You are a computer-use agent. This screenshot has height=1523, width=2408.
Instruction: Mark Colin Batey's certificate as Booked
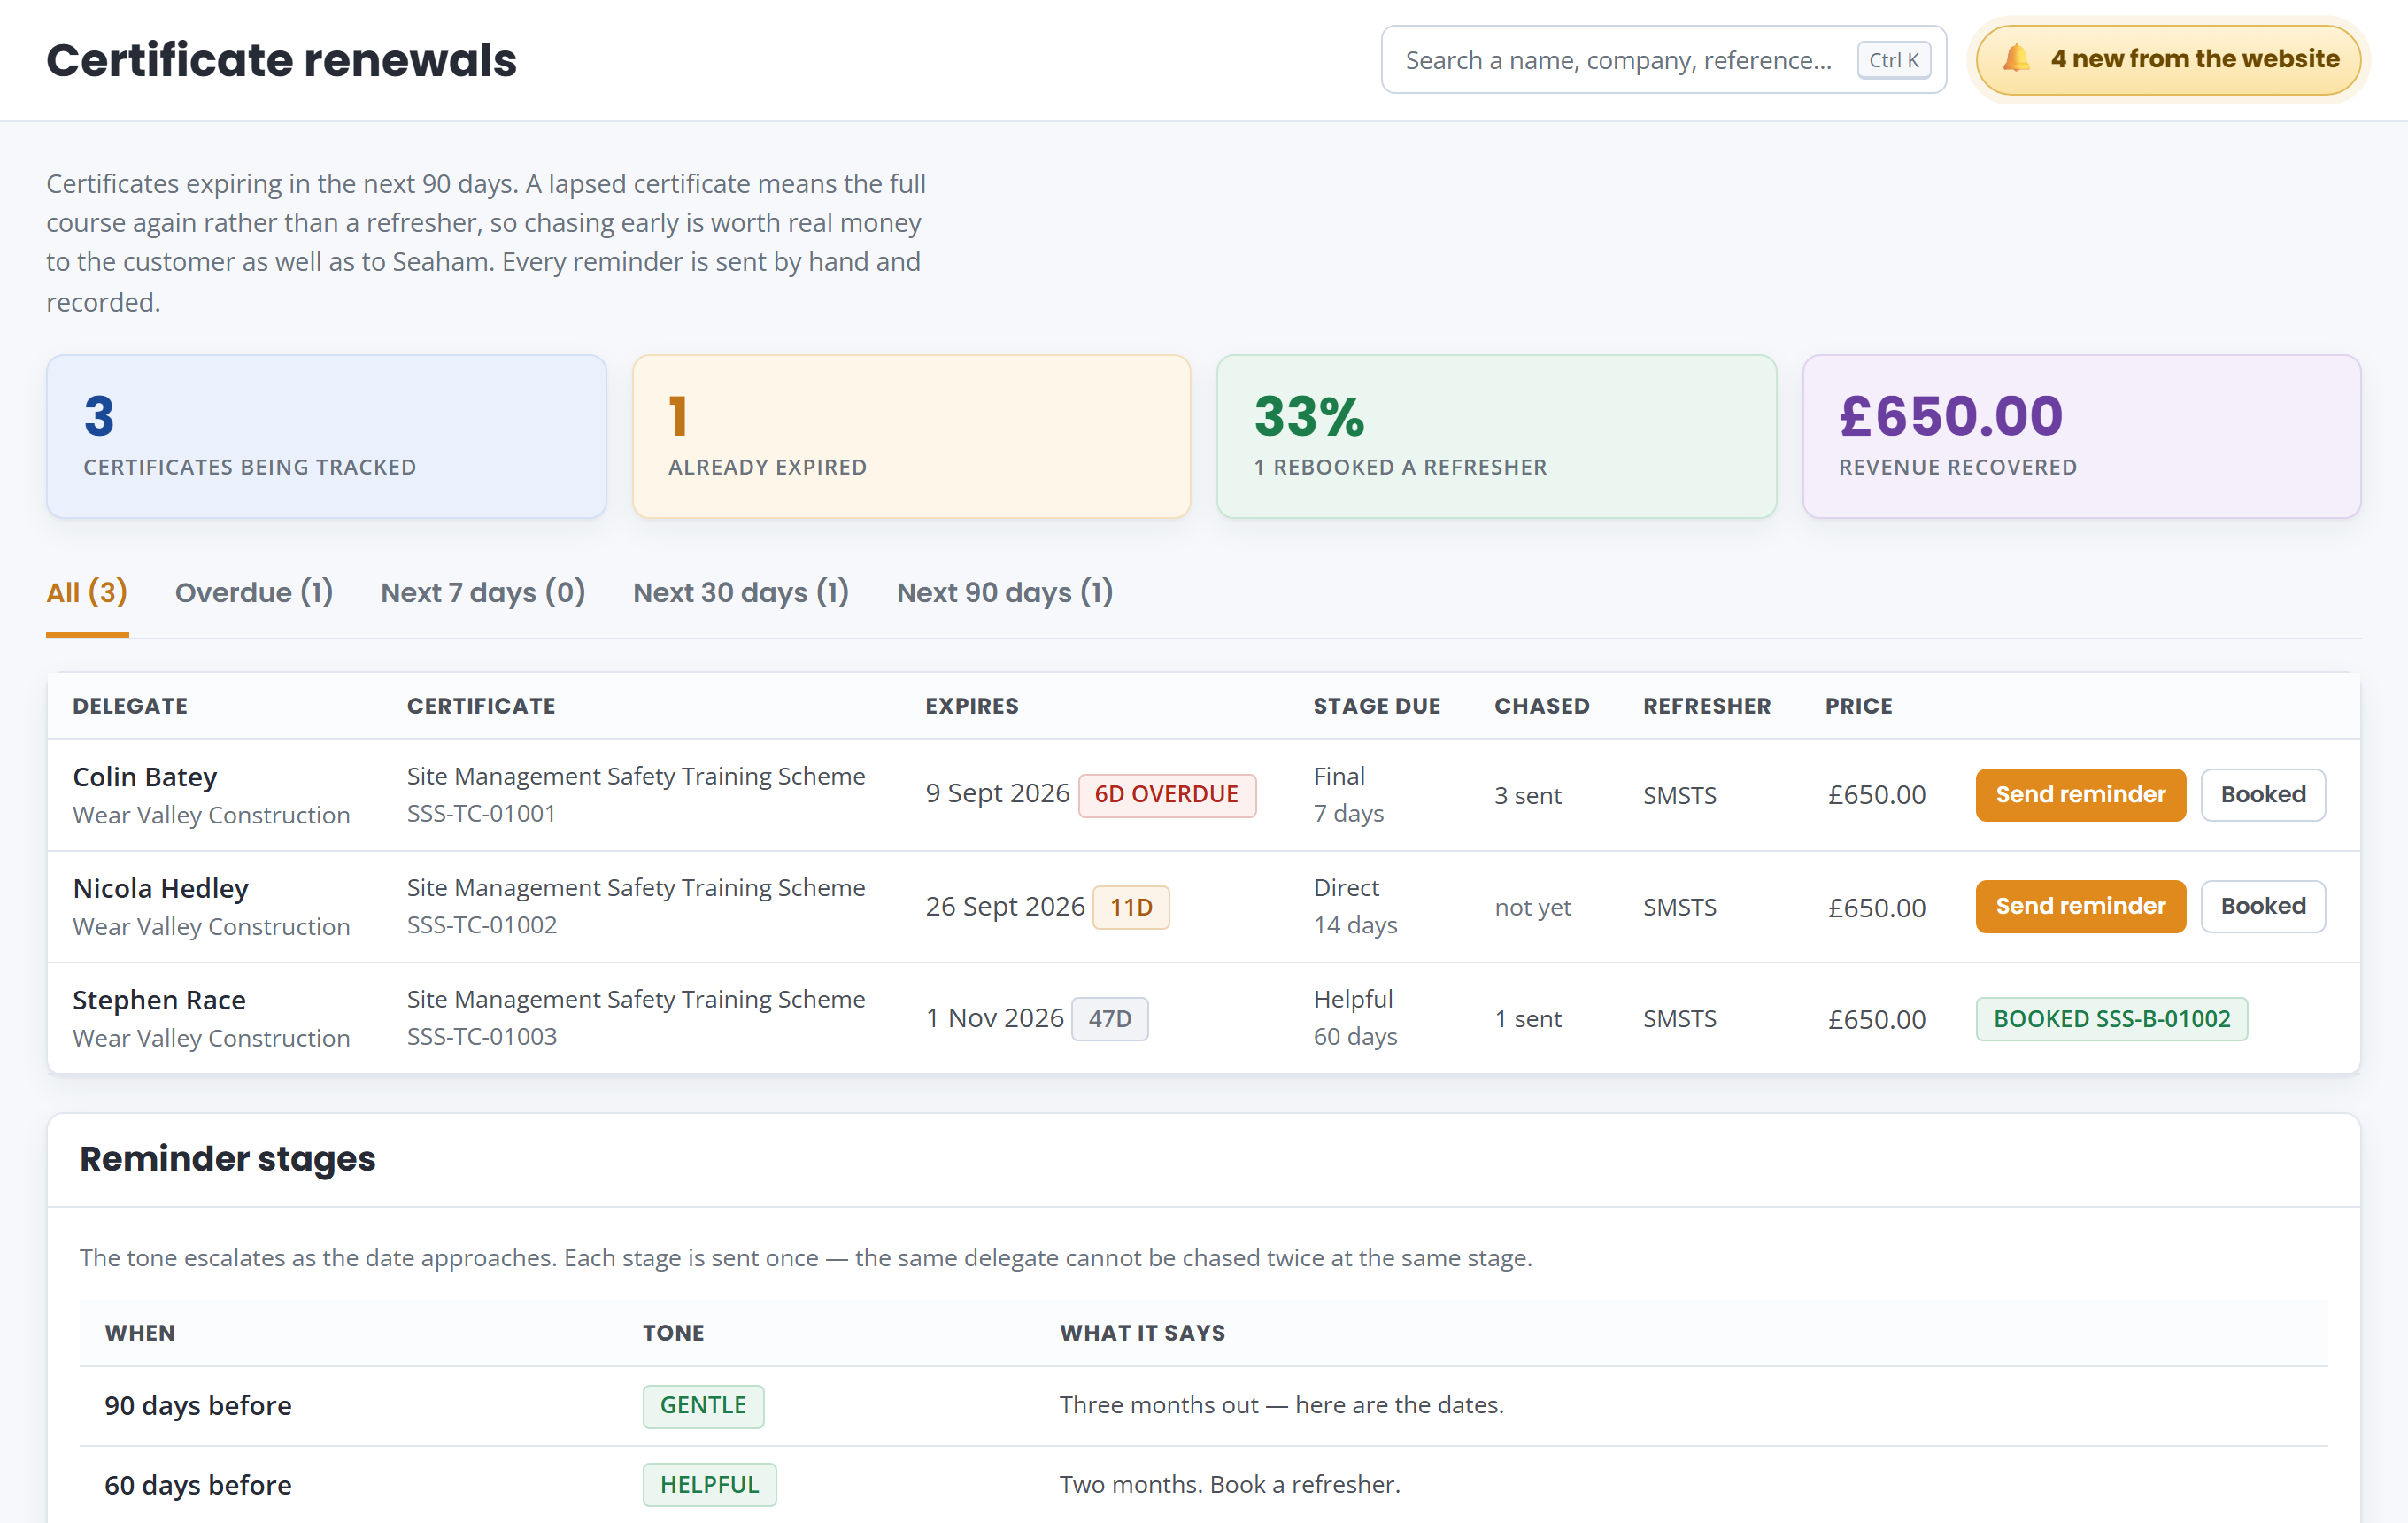click(2263, 795)
